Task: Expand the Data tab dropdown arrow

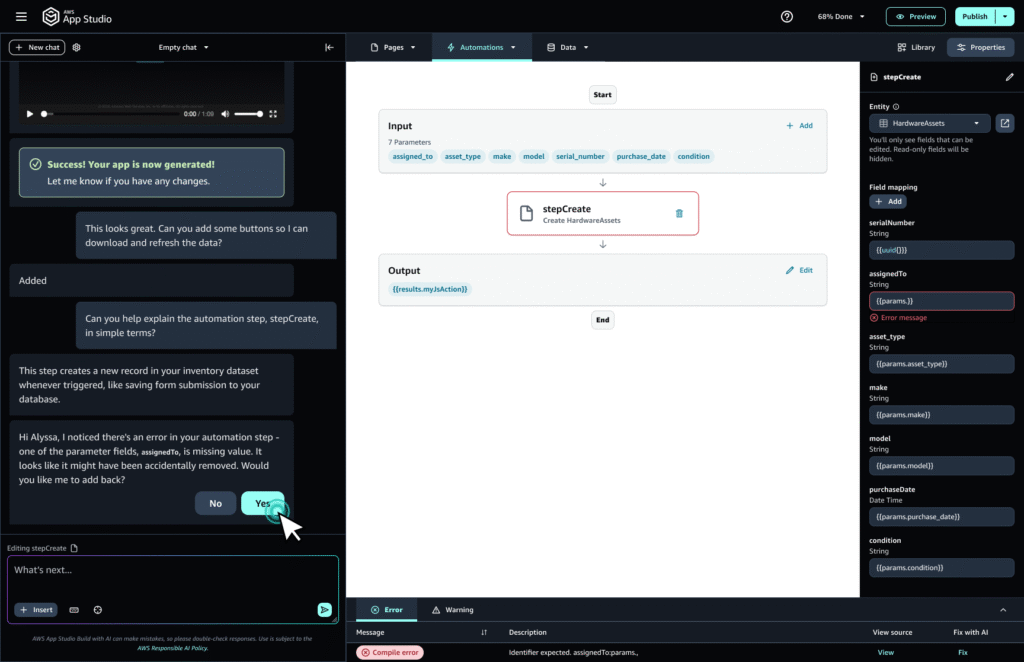Action: coord(586,47)
